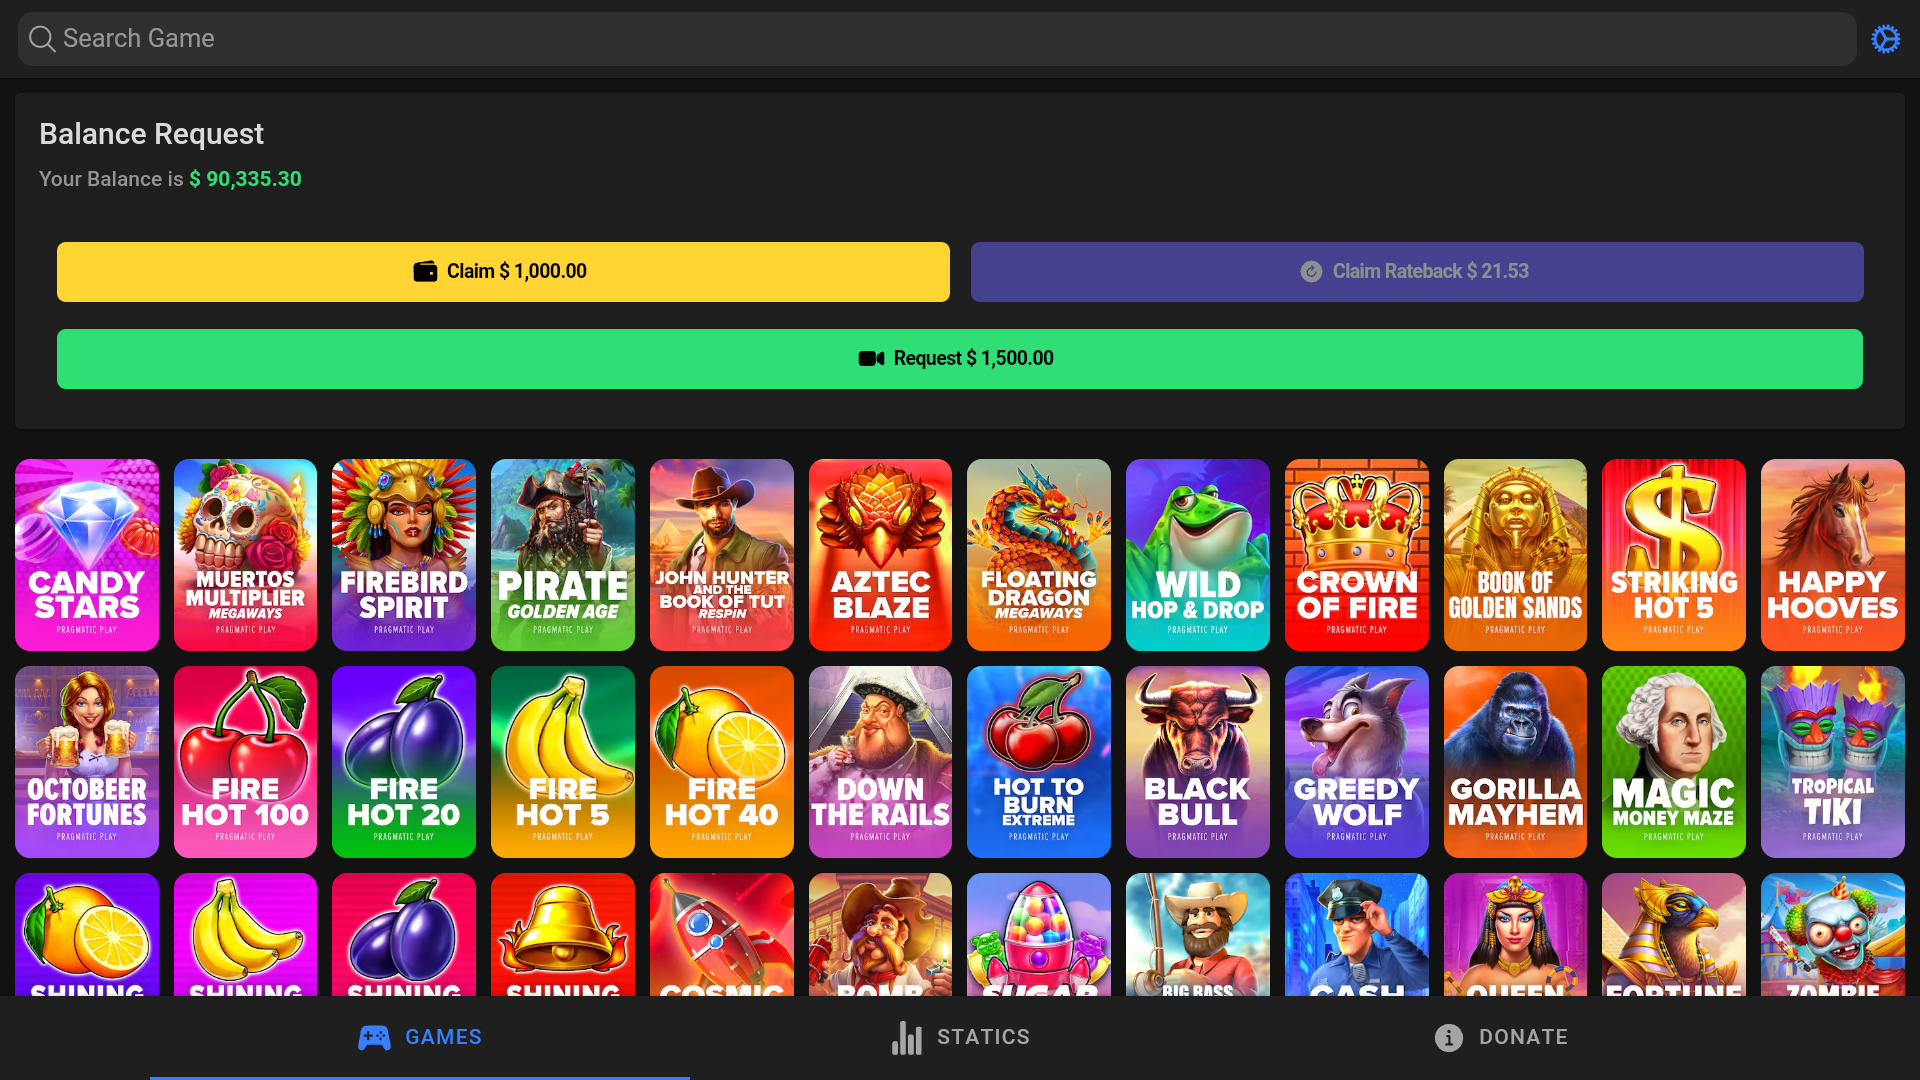Viewport: 1920px width, 1080px height.
Task: Focus the Search Game field
Action: (937, 39)
